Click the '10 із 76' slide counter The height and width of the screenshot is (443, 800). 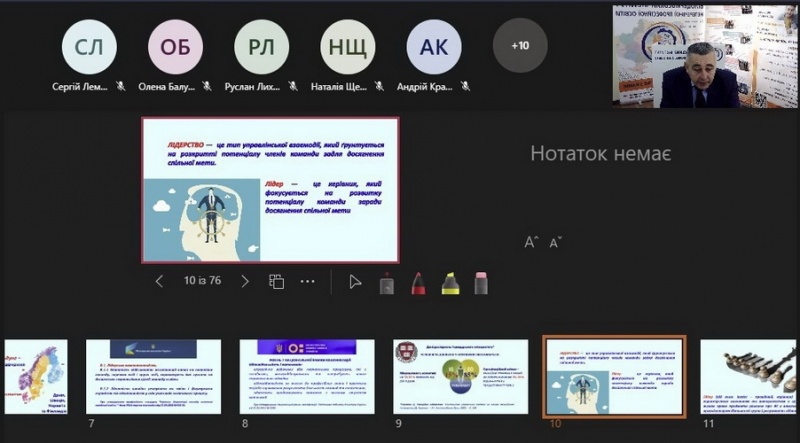pos(203,281)
